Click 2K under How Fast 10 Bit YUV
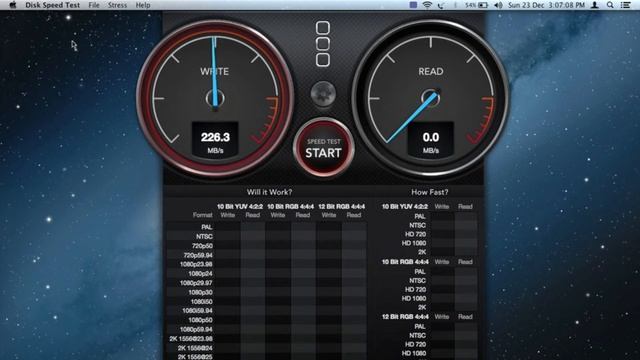 click(422, 252)
